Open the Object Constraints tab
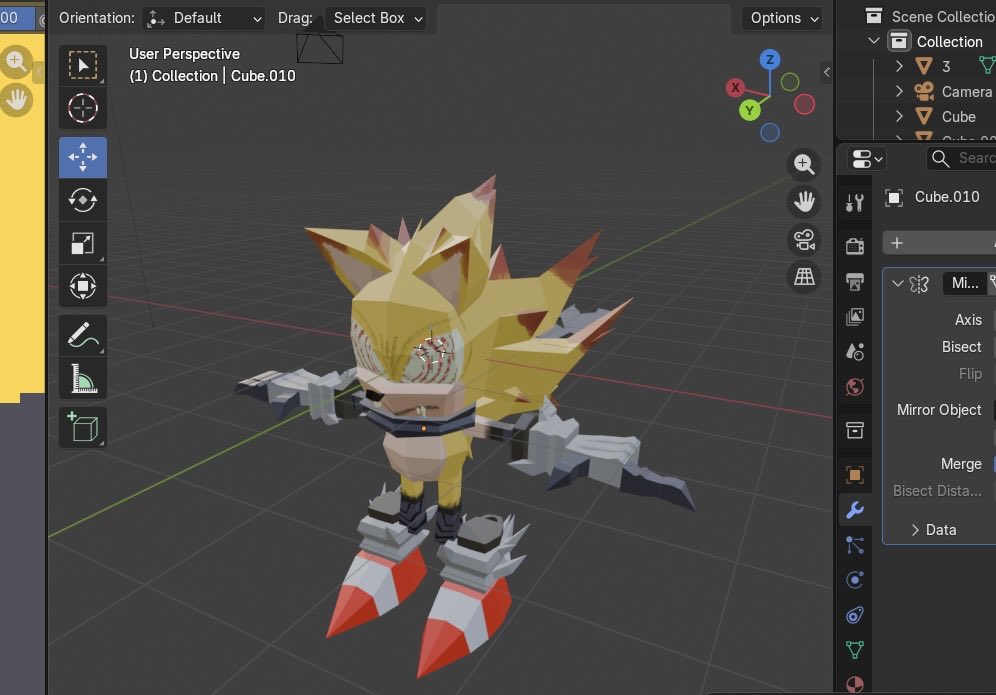 pos(855,614)
